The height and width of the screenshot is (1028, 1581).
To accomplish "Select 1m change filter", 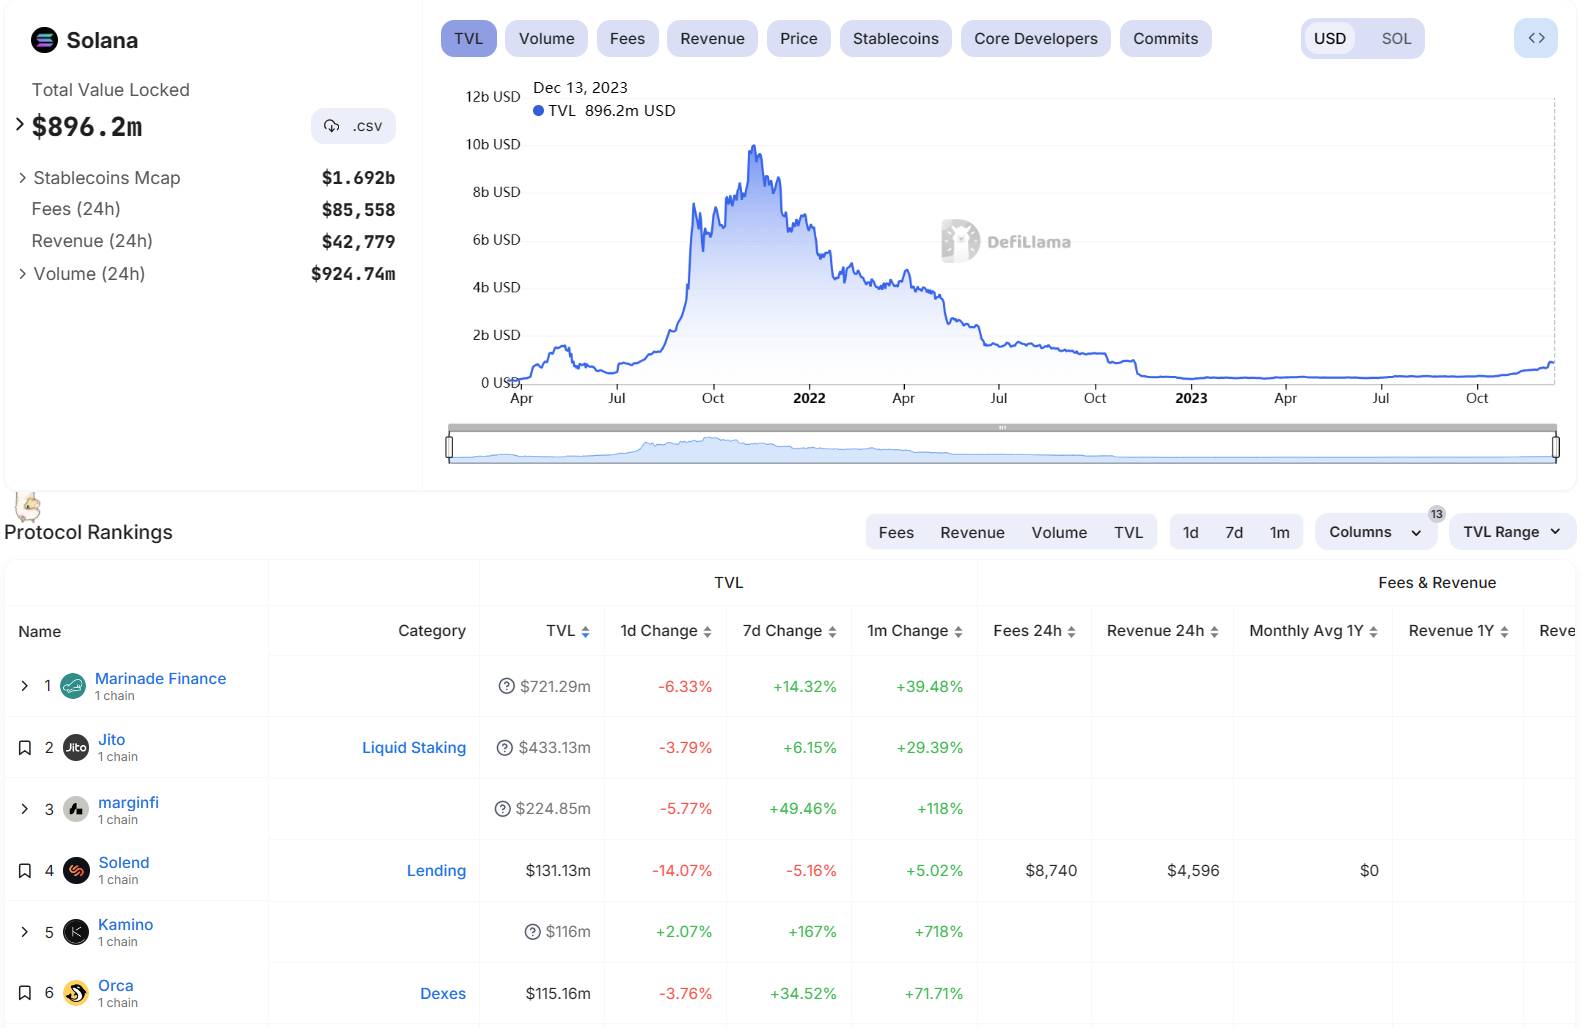I will pyautogui.click(x=1279, y=532).
